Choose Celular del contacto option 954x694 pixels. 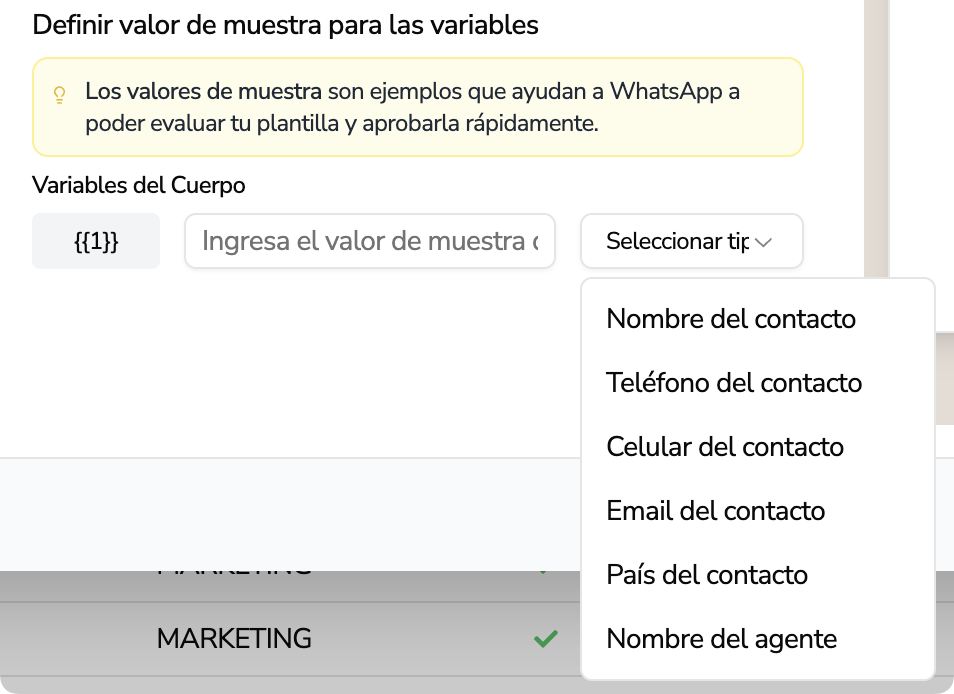click(757, 446)
